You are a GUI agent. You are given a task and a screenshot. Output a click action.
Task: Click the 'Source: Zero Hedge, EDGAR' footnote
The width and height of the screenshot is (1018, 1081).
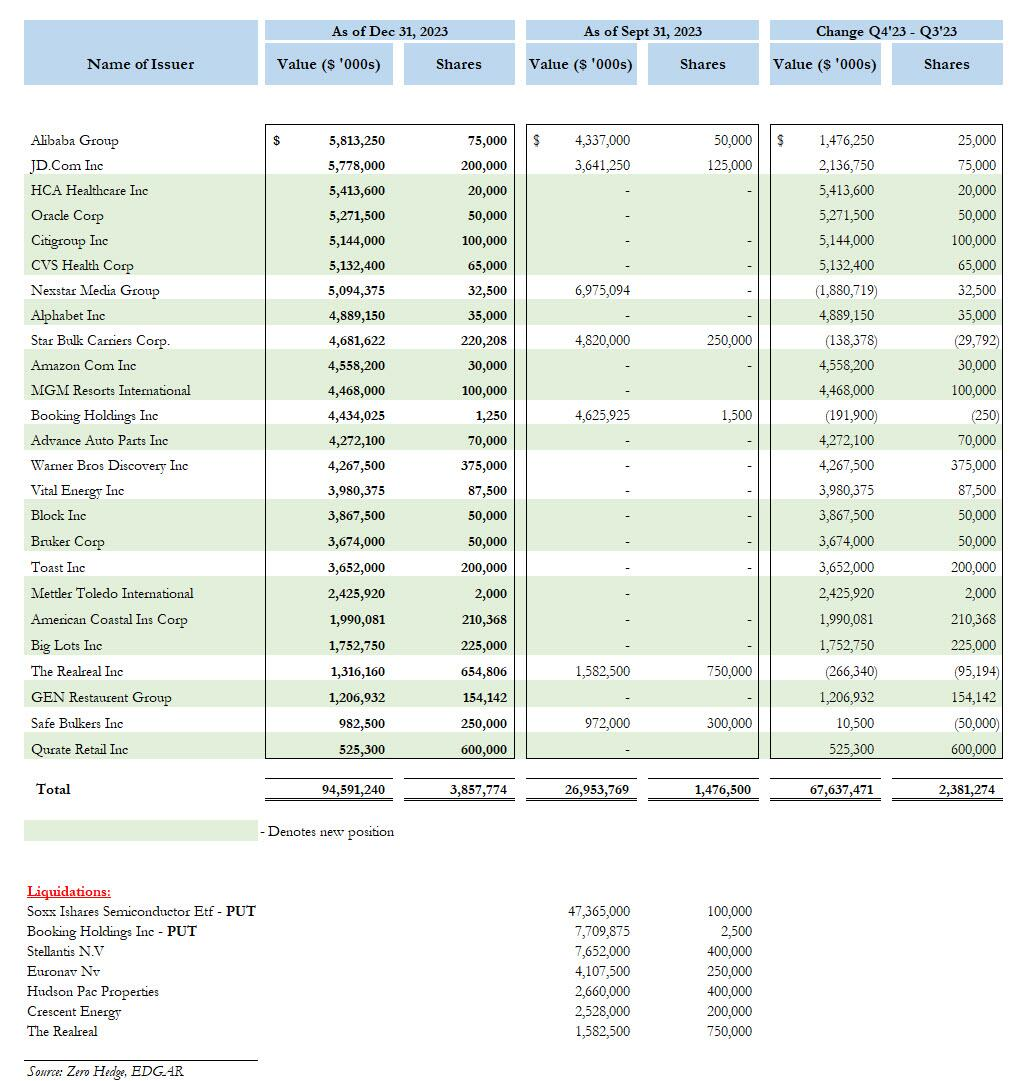(x=105, y=1071)
